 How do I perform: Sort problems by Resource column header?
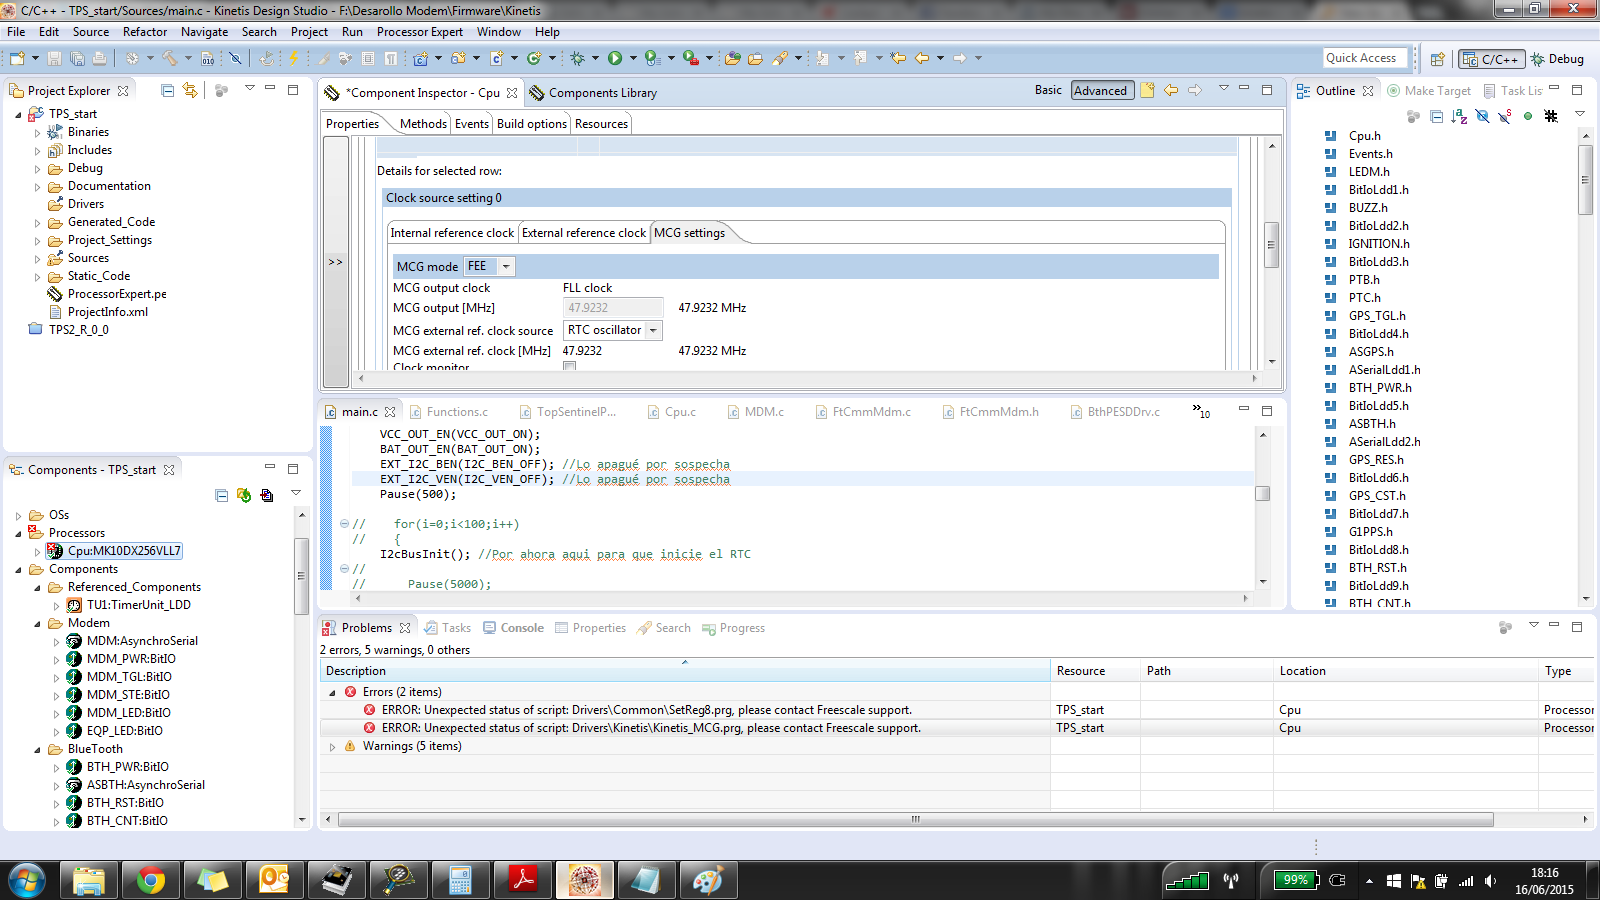click(x=1095, y=671)
